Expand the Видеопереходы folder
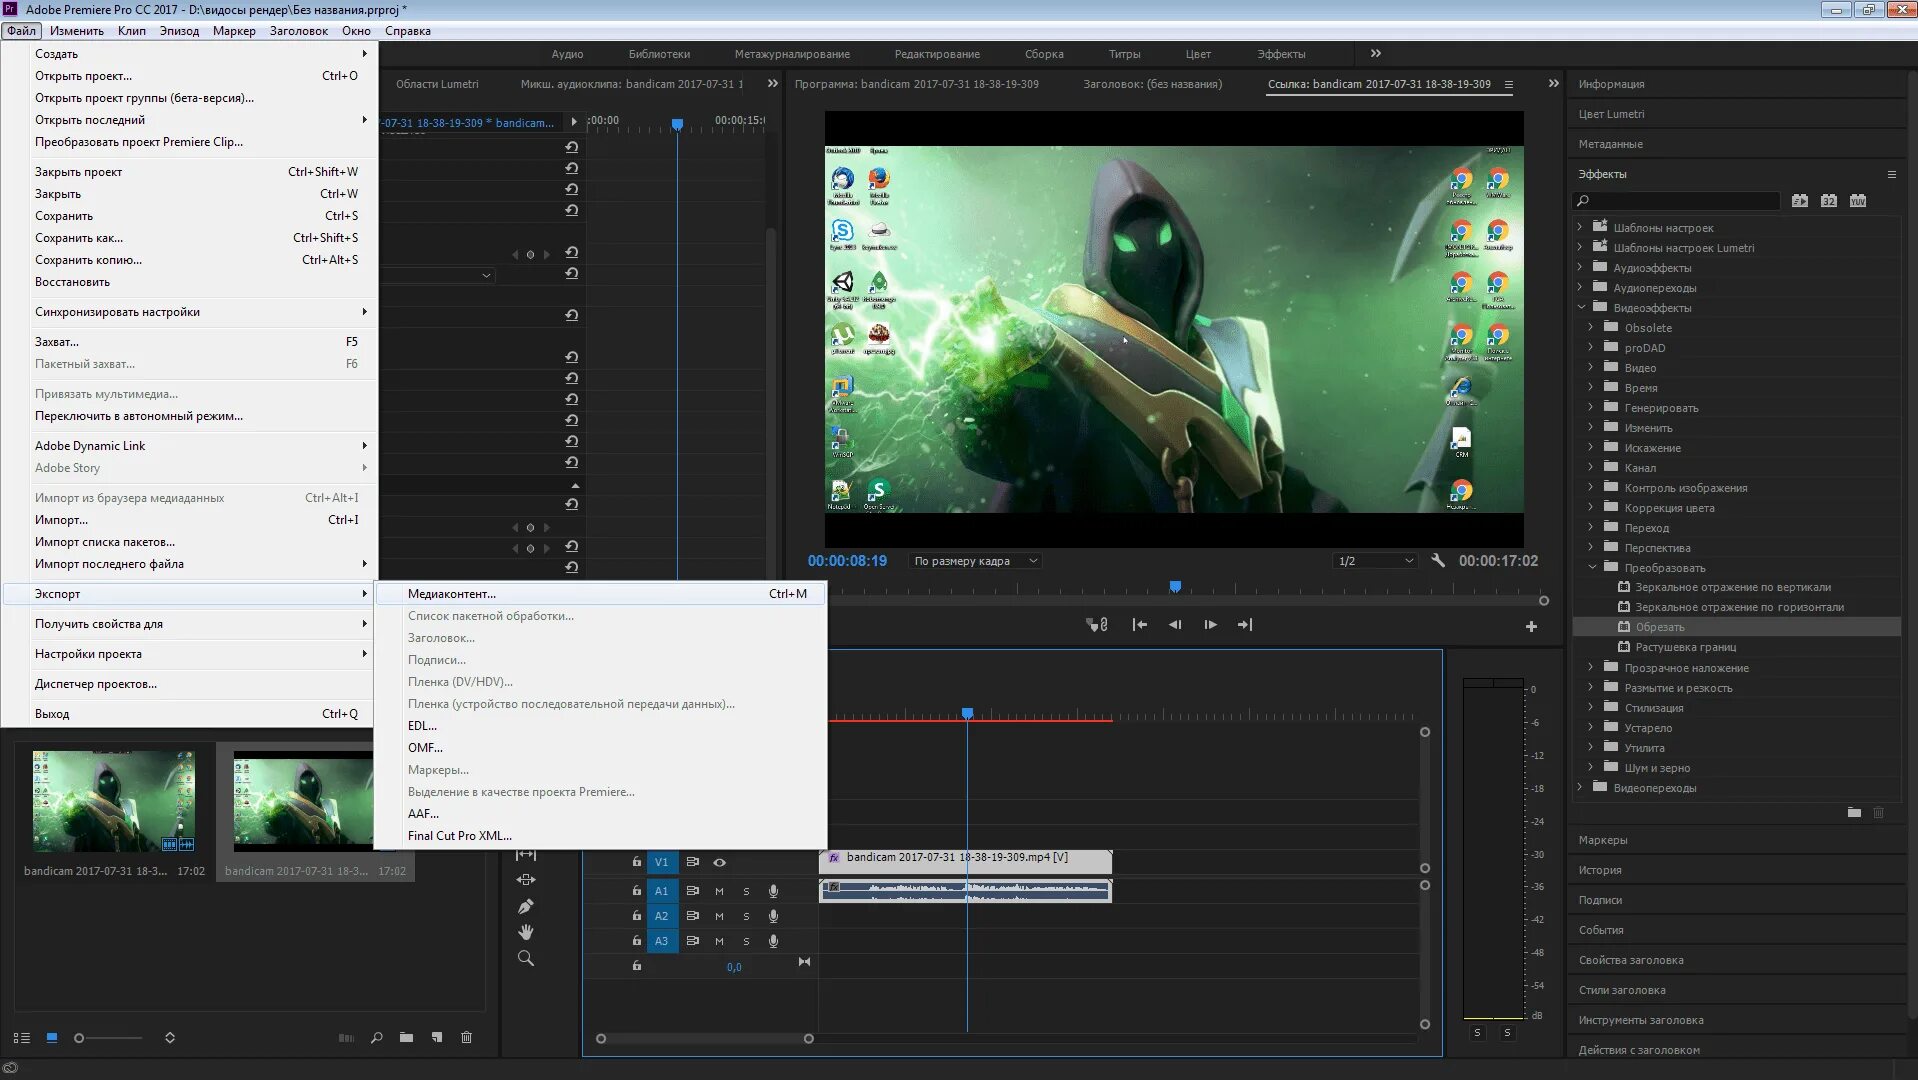This screenshot has height=1080, width=1918. point(1581,788)
